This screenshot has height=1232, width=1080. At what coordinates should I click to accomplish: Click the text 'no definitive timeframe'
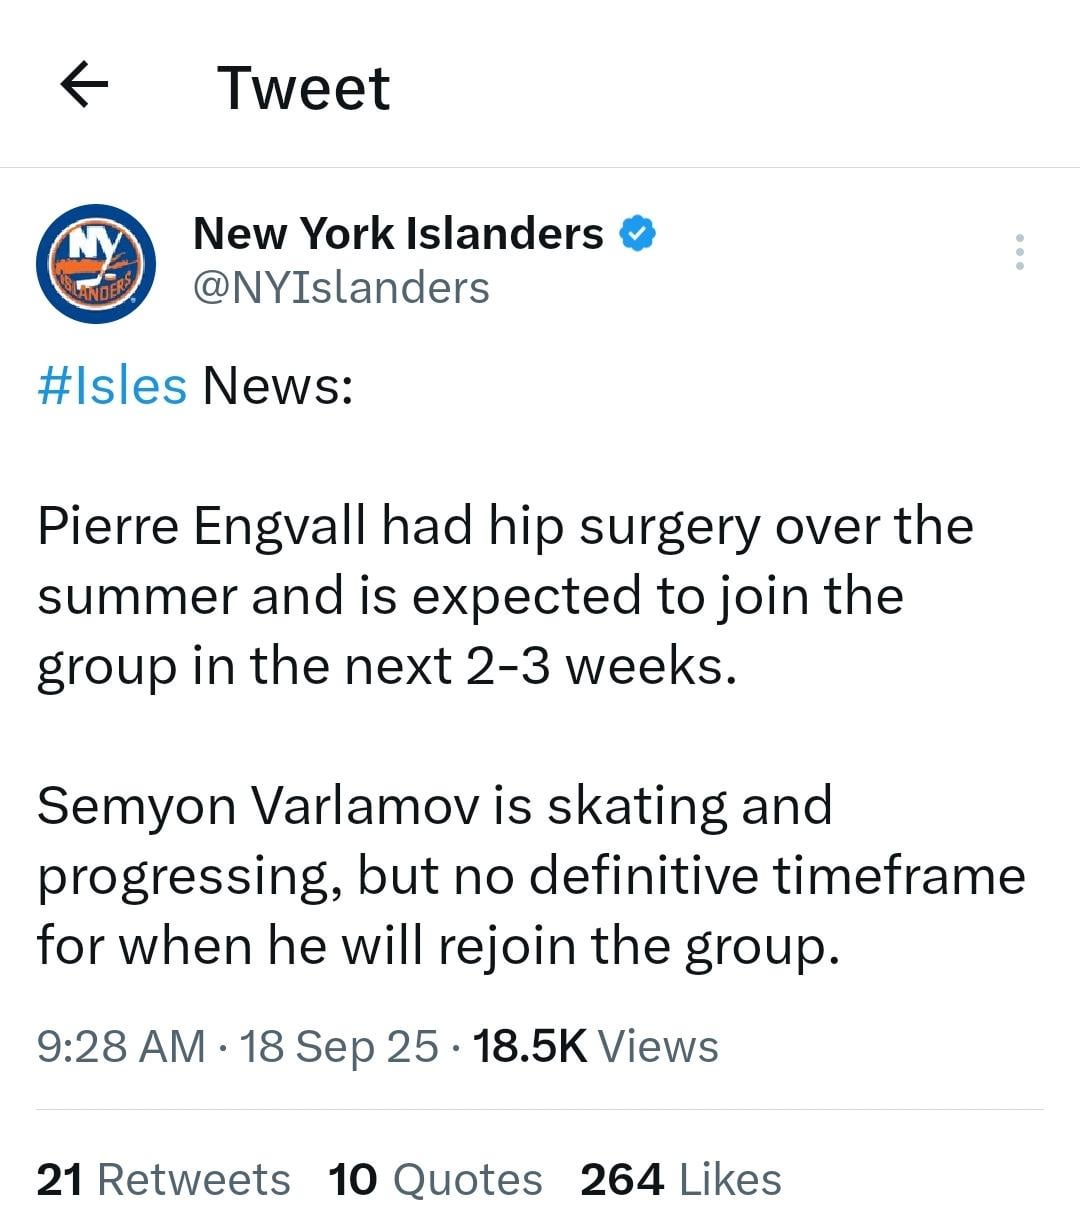coord(739,876)
